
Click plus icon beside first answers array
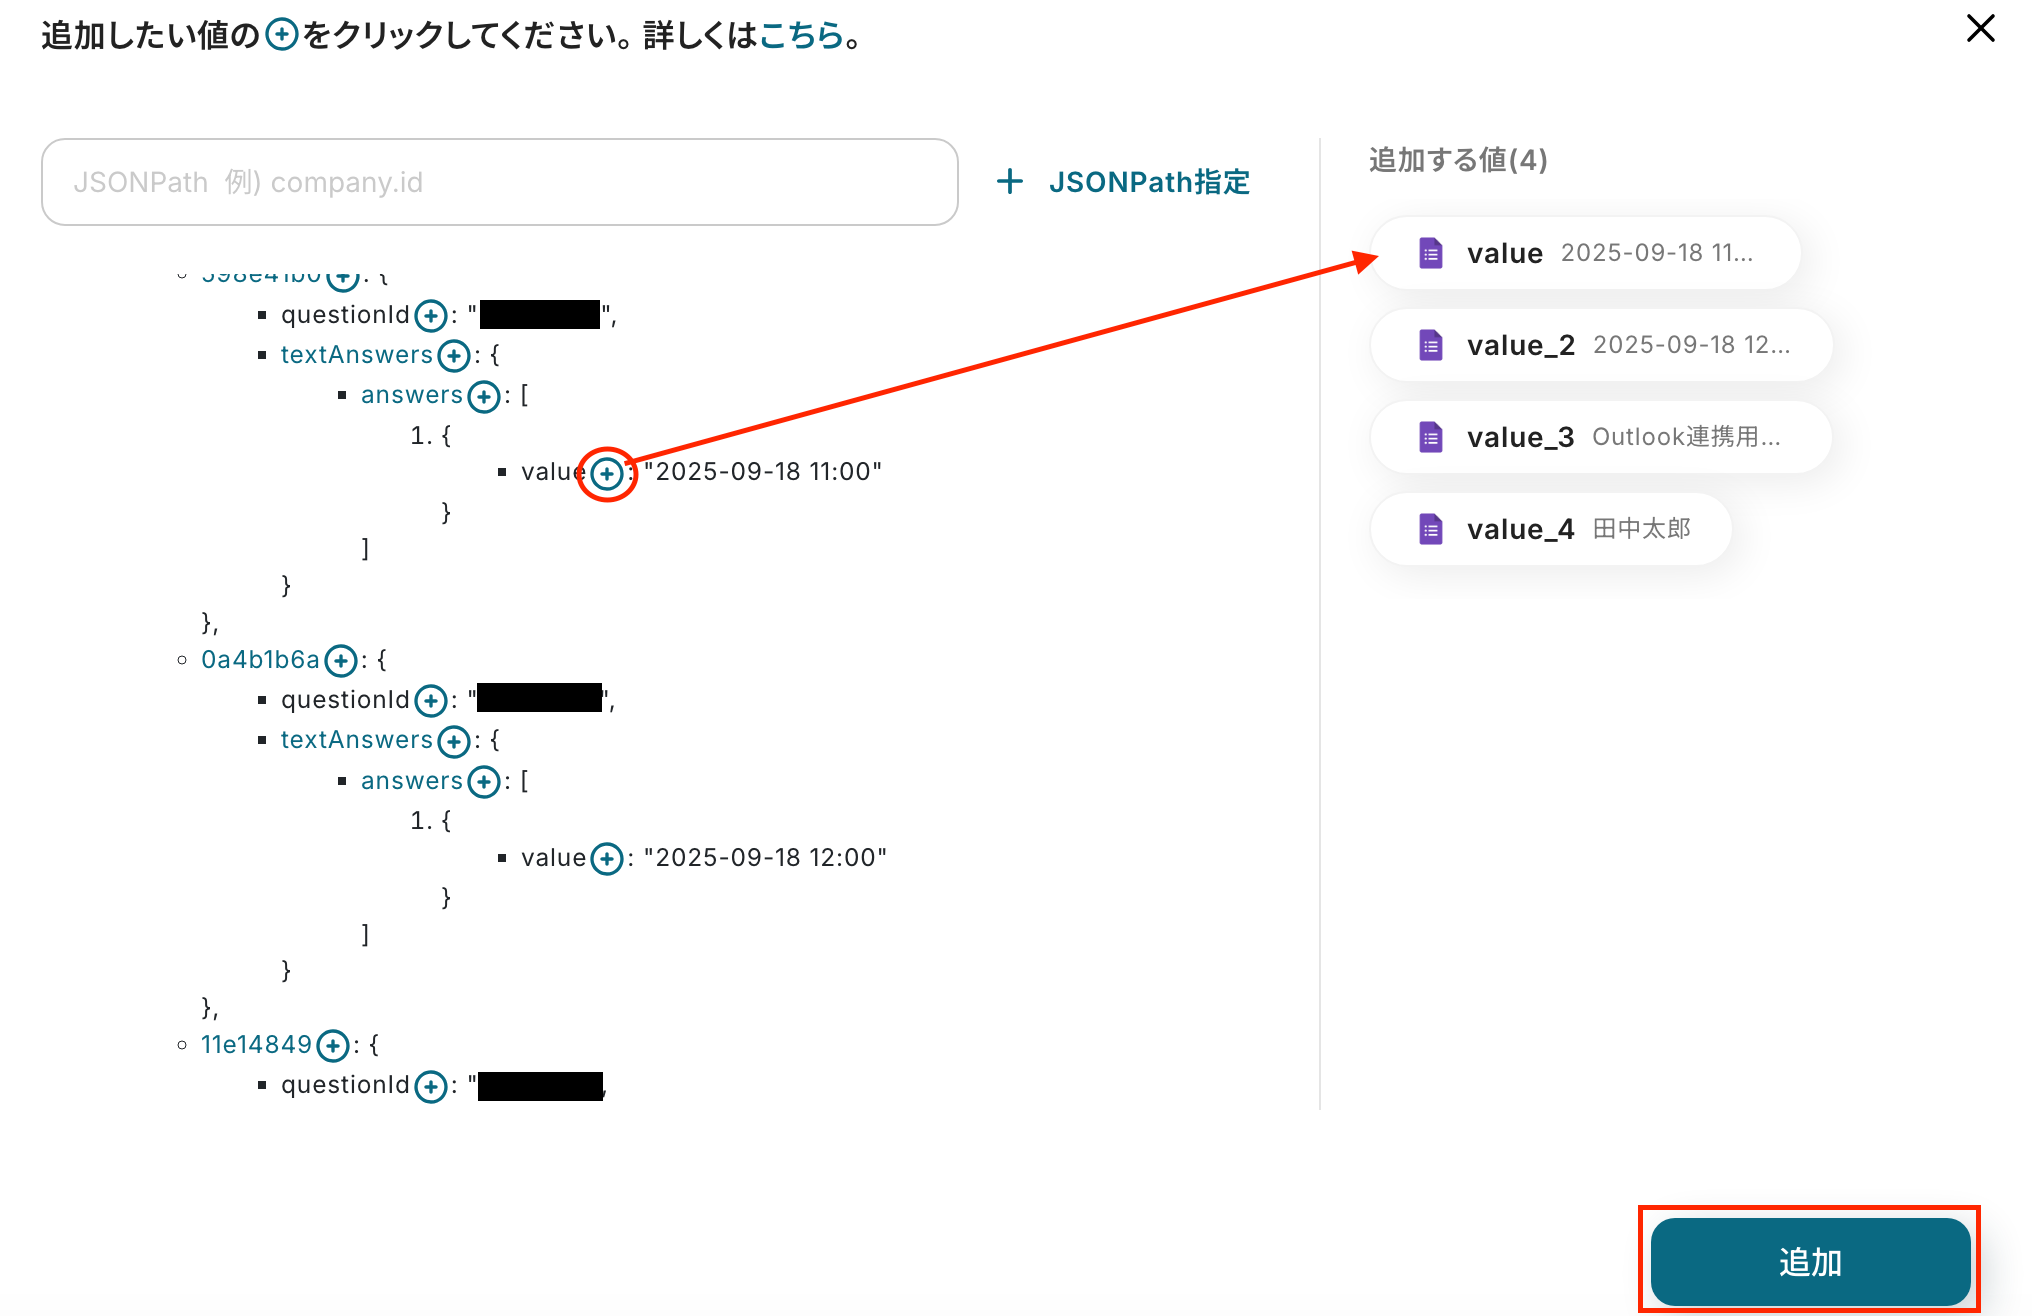coord(484,396)
